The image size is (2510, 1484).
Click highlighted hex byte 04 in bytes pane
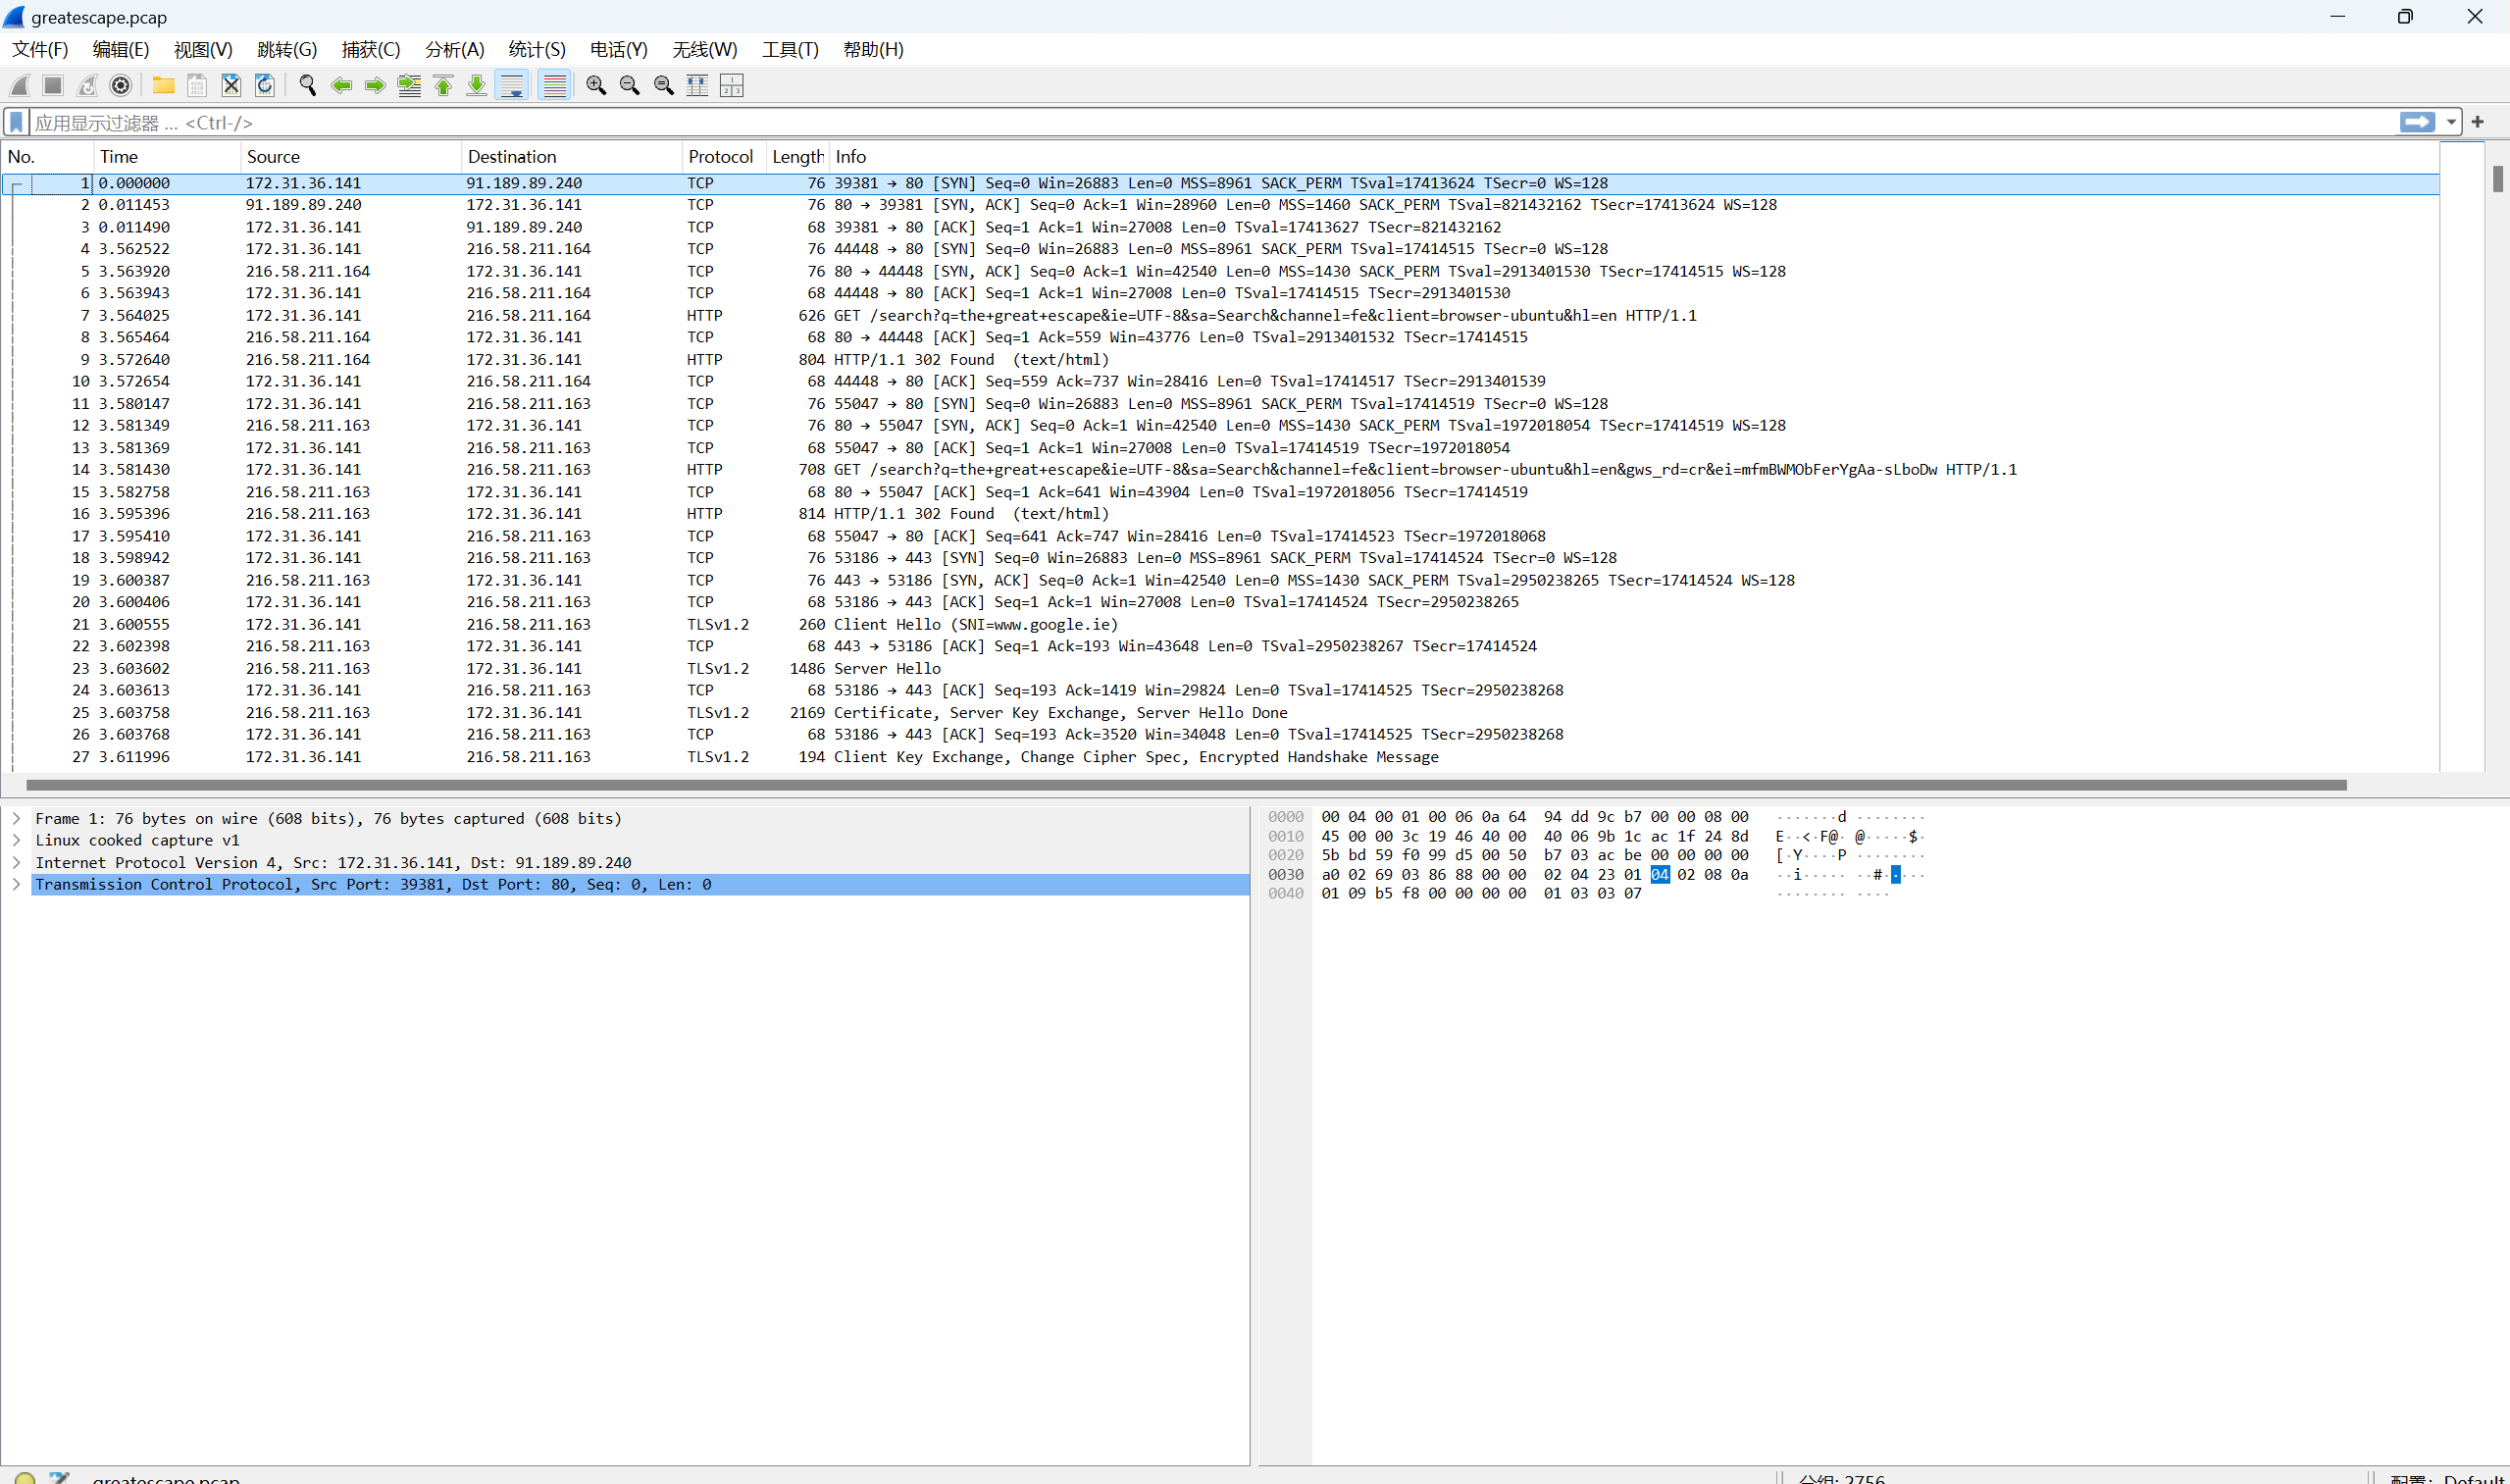tap(1660, 874)
